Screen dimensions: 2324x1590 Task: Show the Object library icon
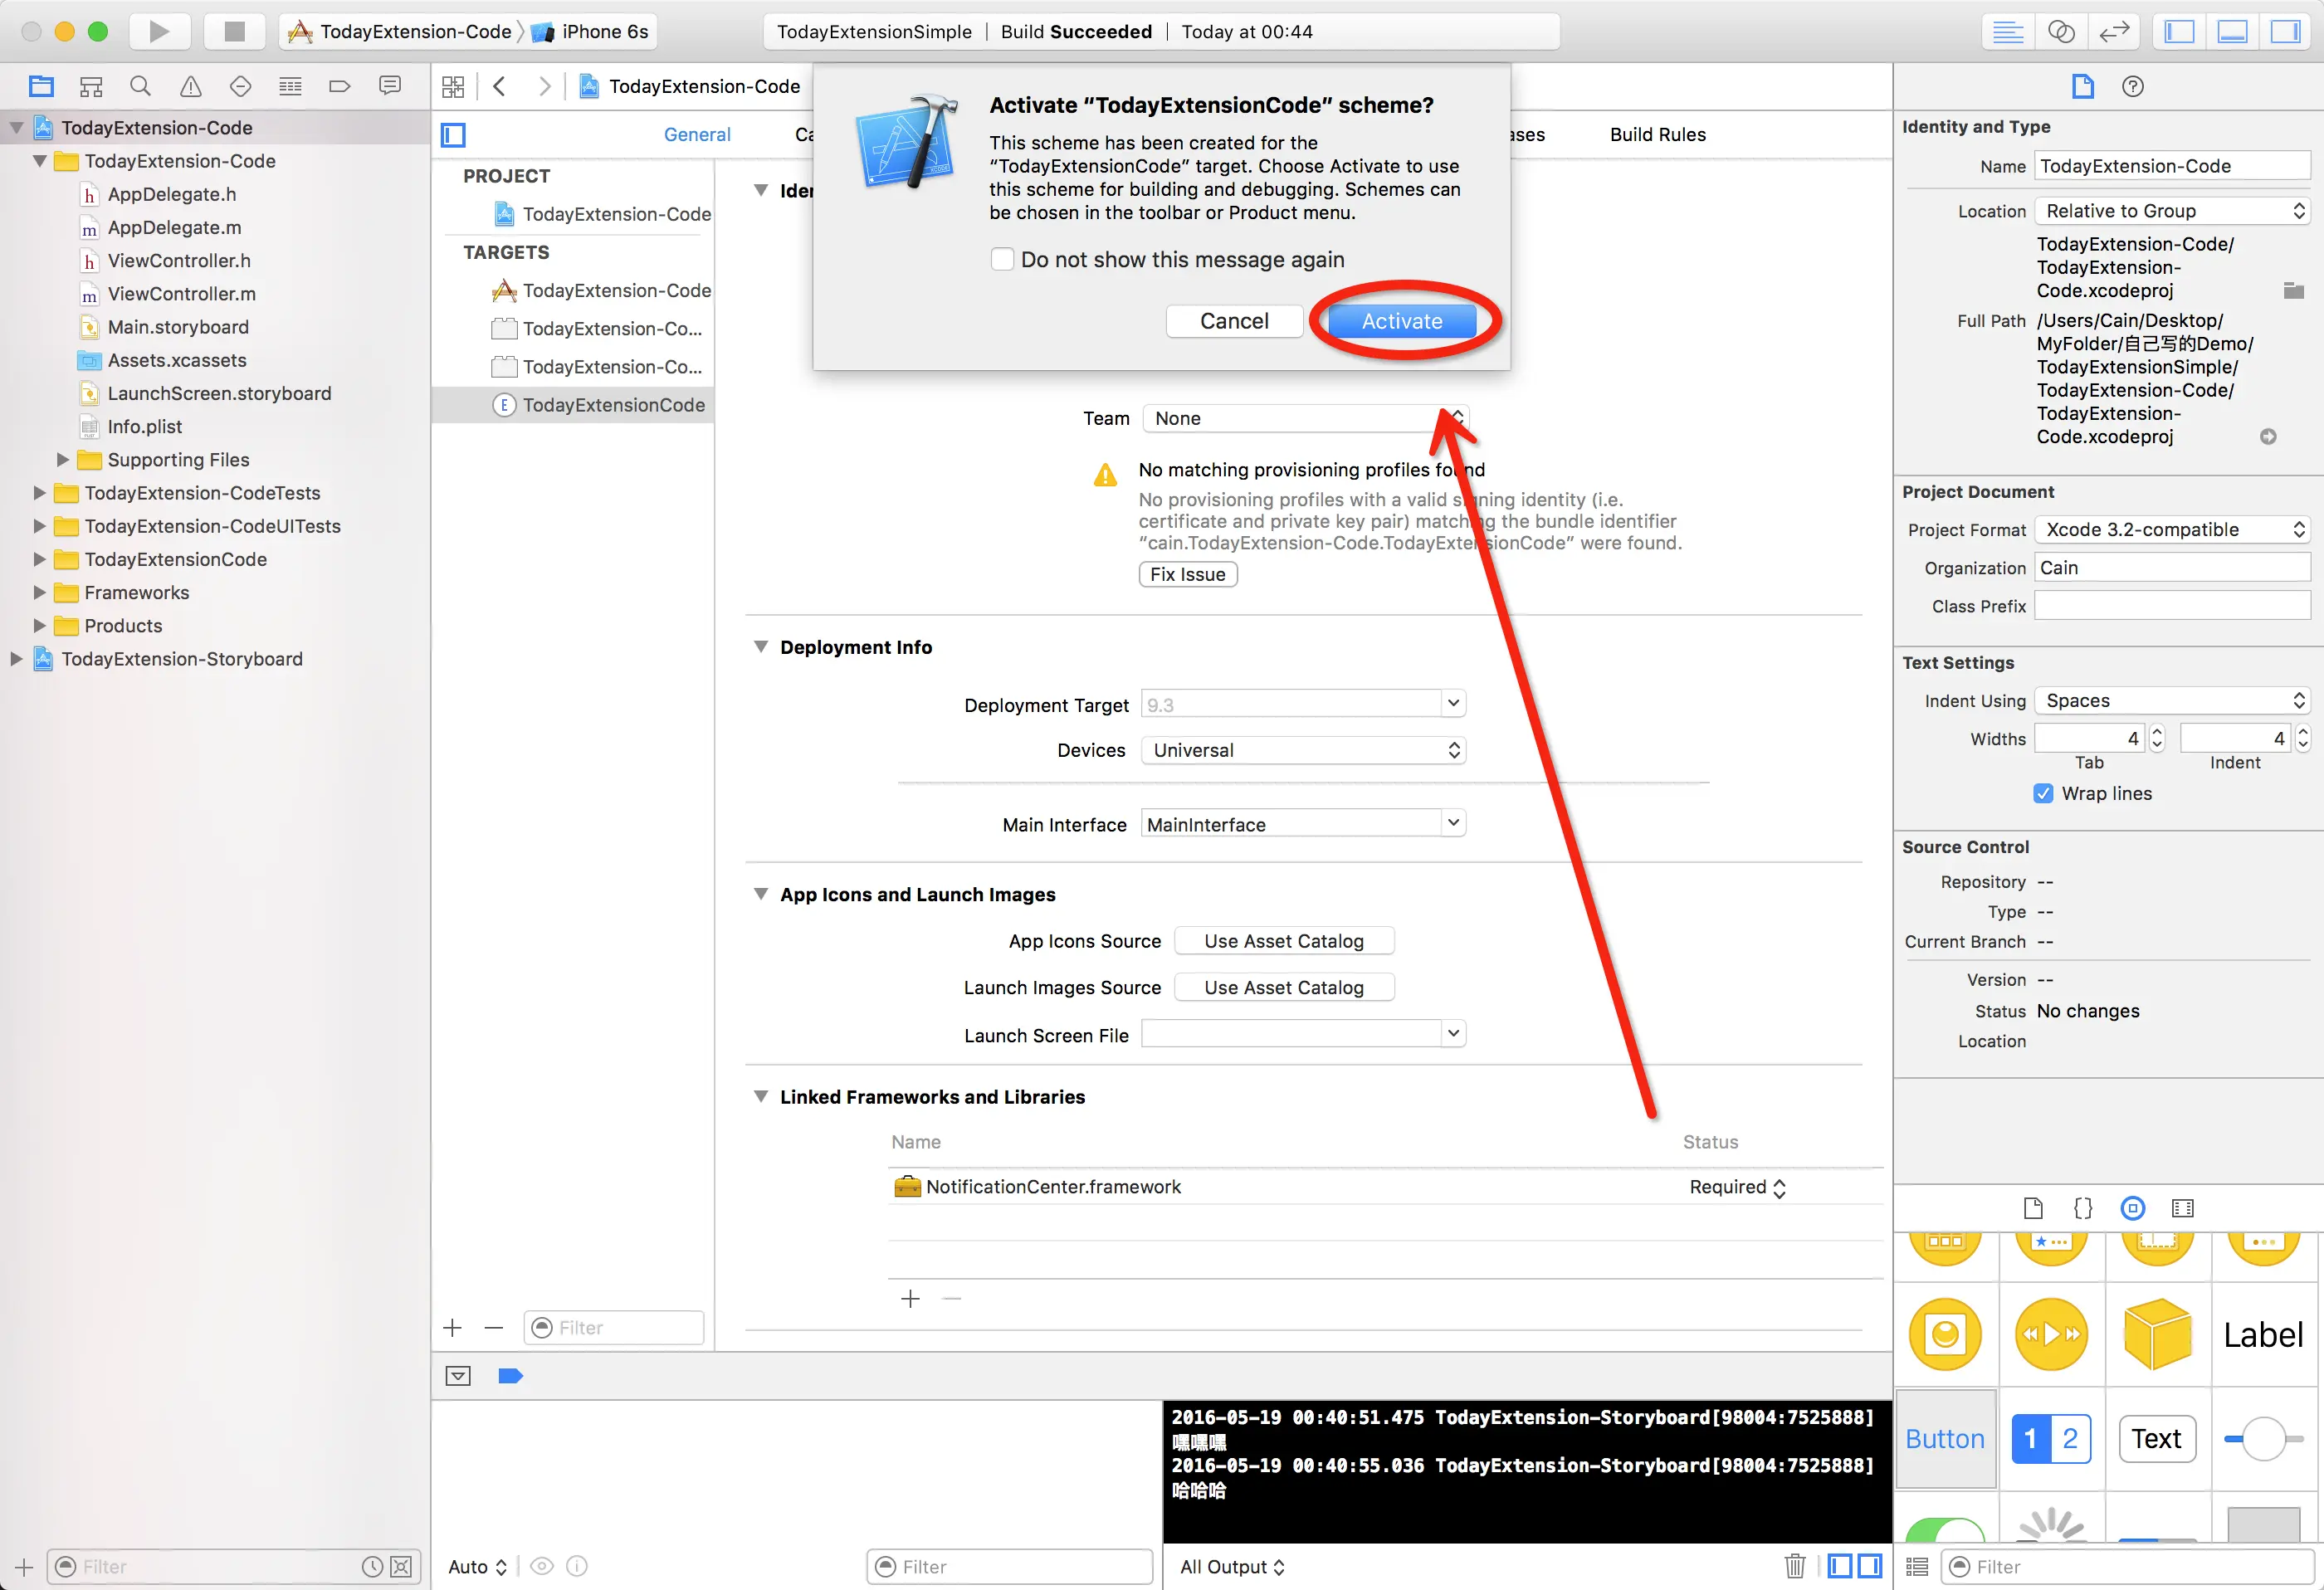(x=2132, y=1208)
